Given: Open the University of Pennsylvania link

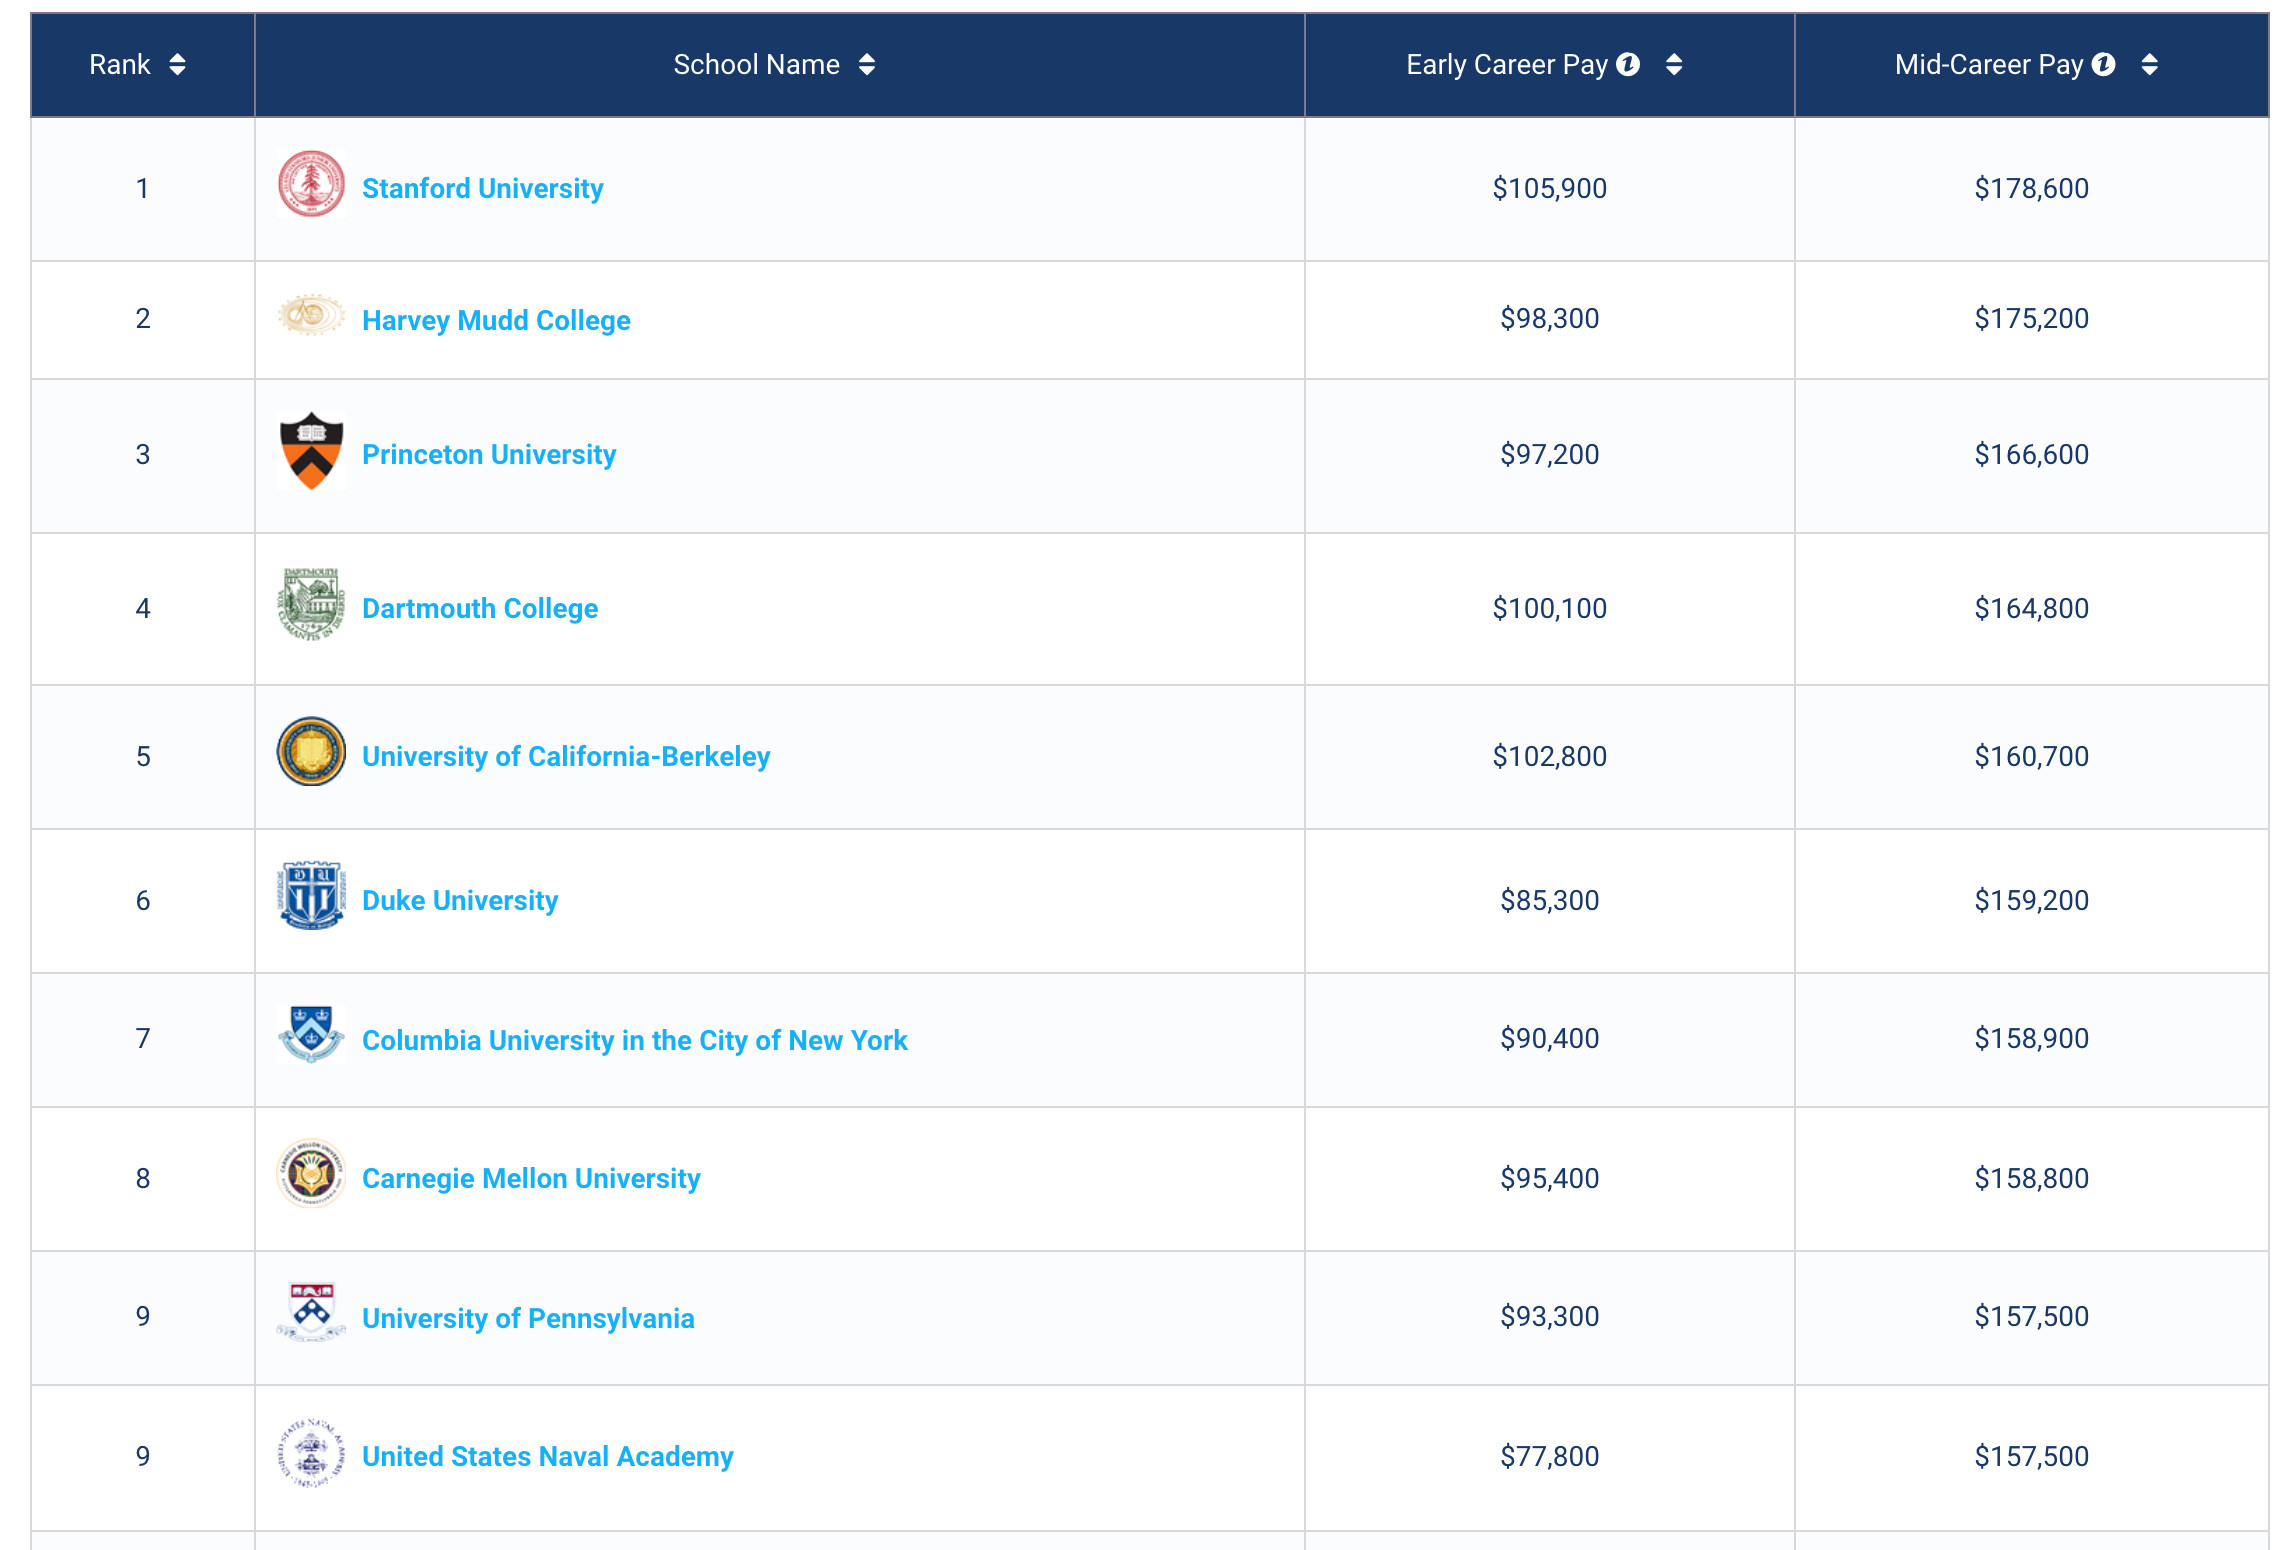Looking at the screenshot, I should [x=528, y=1318].
